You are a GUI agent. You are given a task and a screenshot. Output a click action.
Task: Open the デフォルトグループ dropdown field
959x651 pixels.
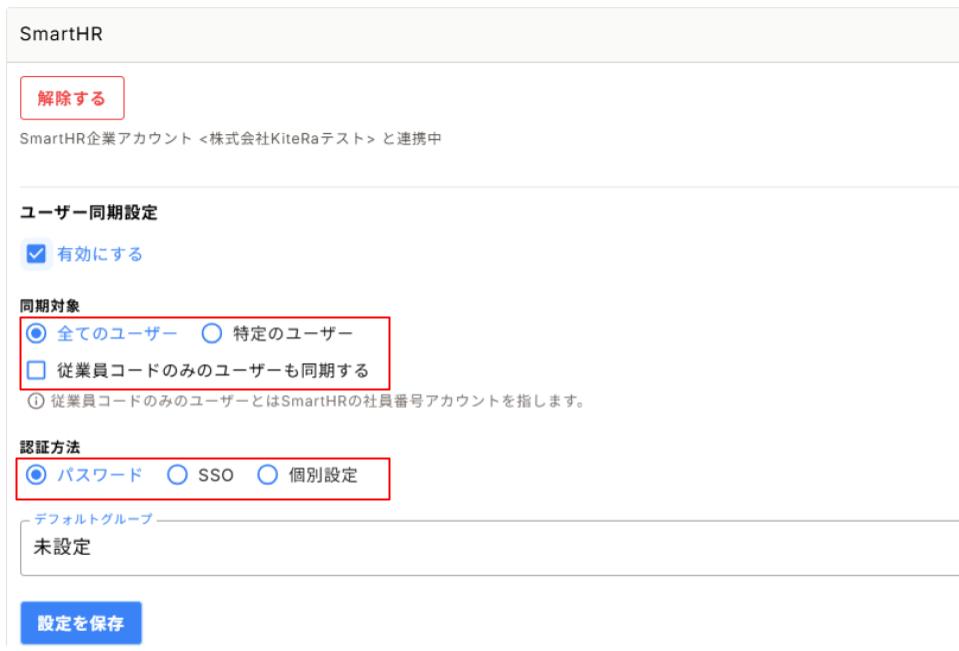[489, 548]
